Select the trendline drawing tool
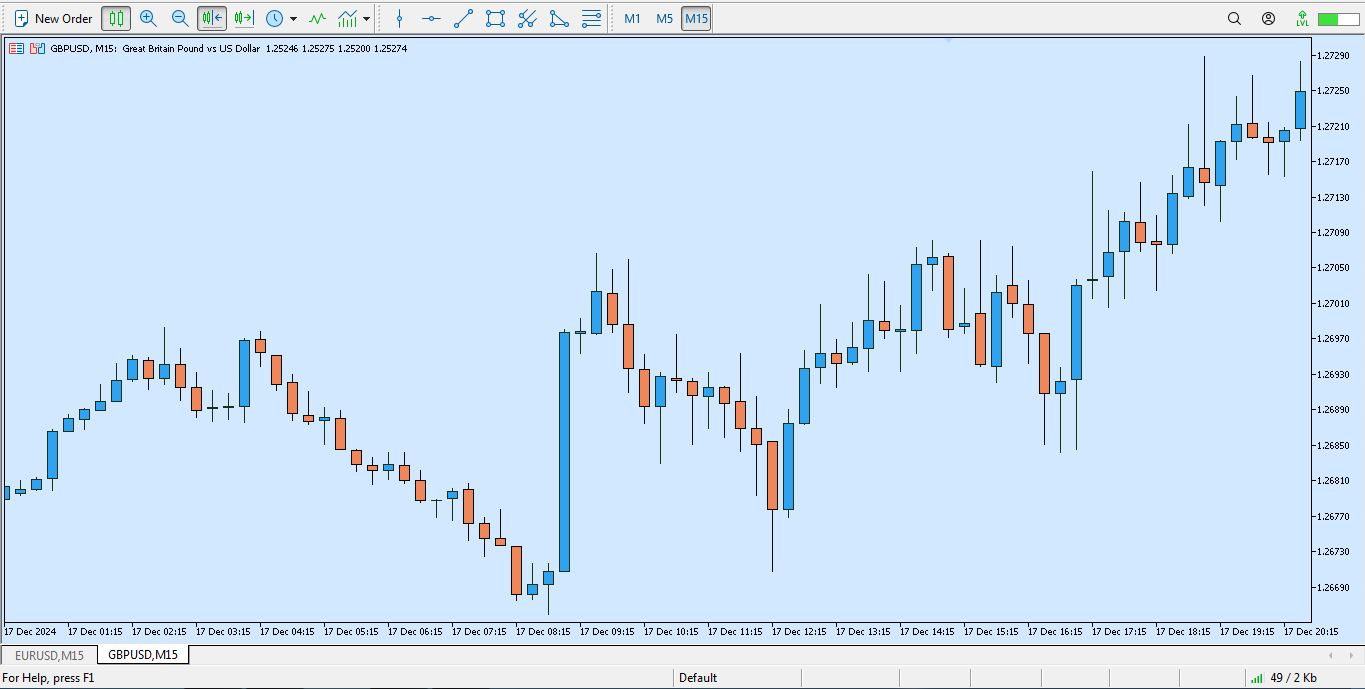 [x=463, y=18]
